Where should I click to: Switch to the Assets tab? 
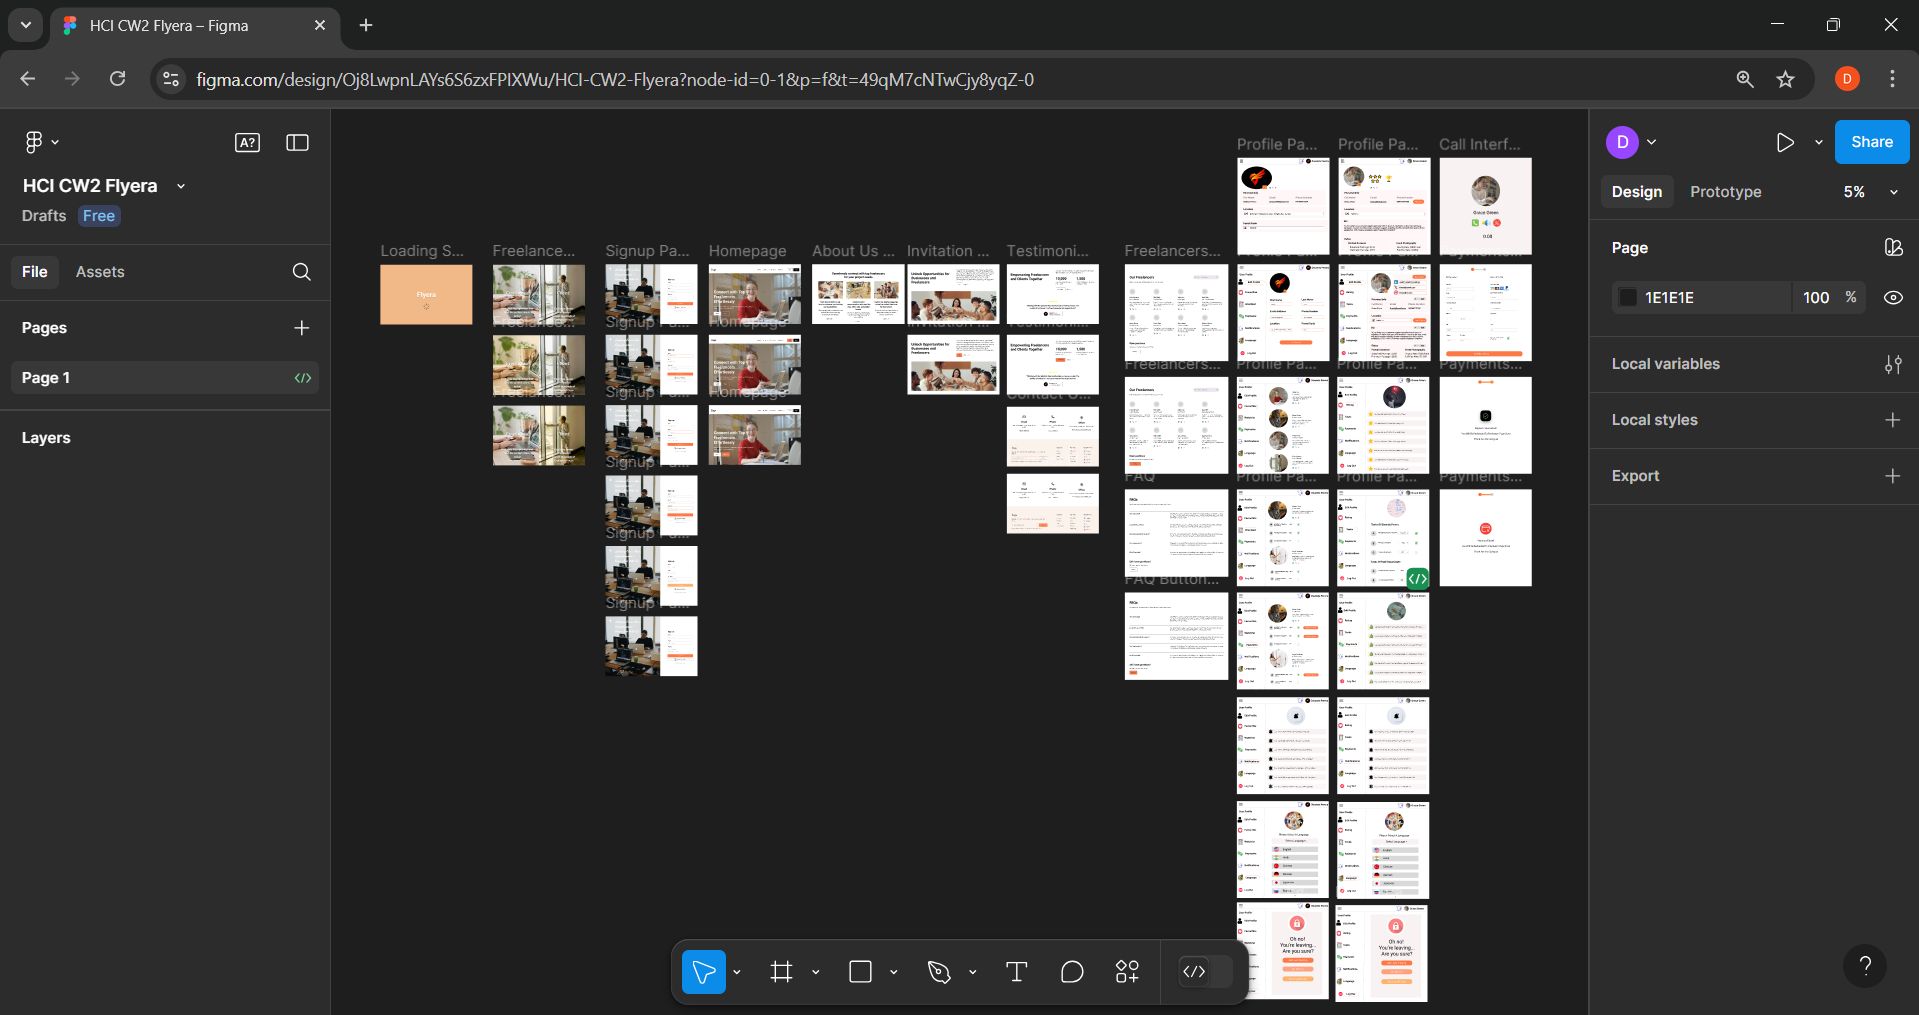pyautogui.click(x=100, y=272)
